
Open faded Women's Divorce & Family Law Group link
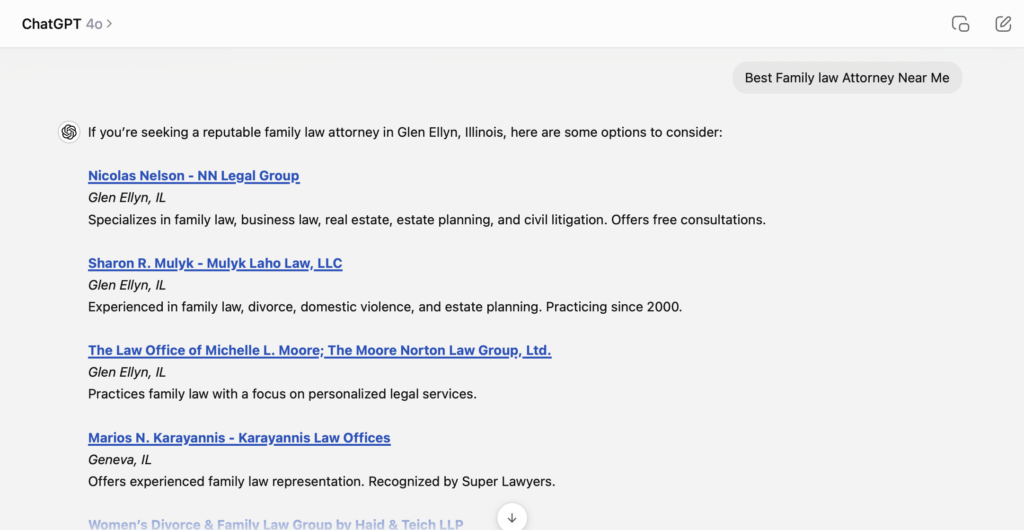point(275,523)
